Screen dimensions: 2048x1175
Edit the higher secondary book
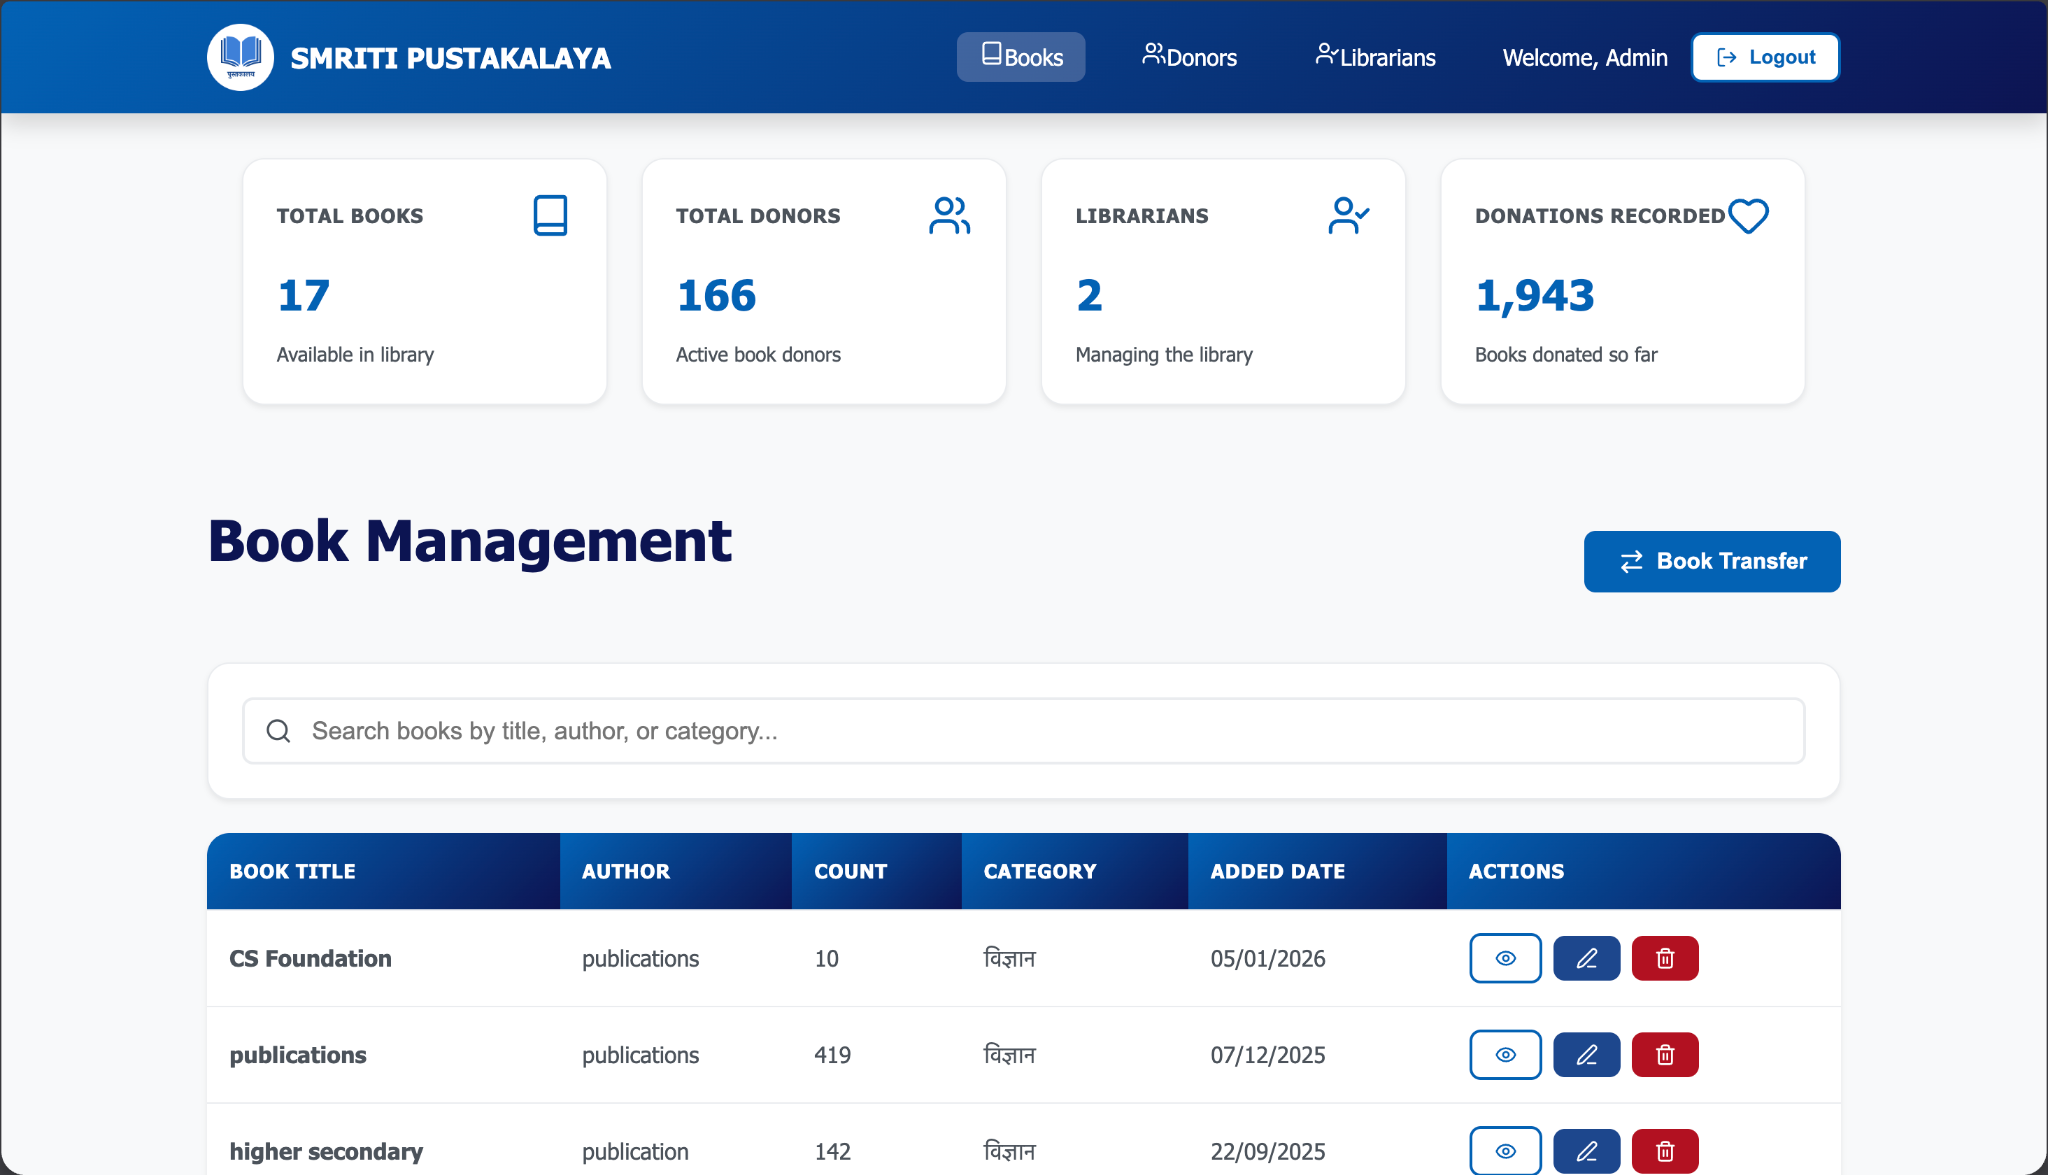(x=1586, y=1151)
